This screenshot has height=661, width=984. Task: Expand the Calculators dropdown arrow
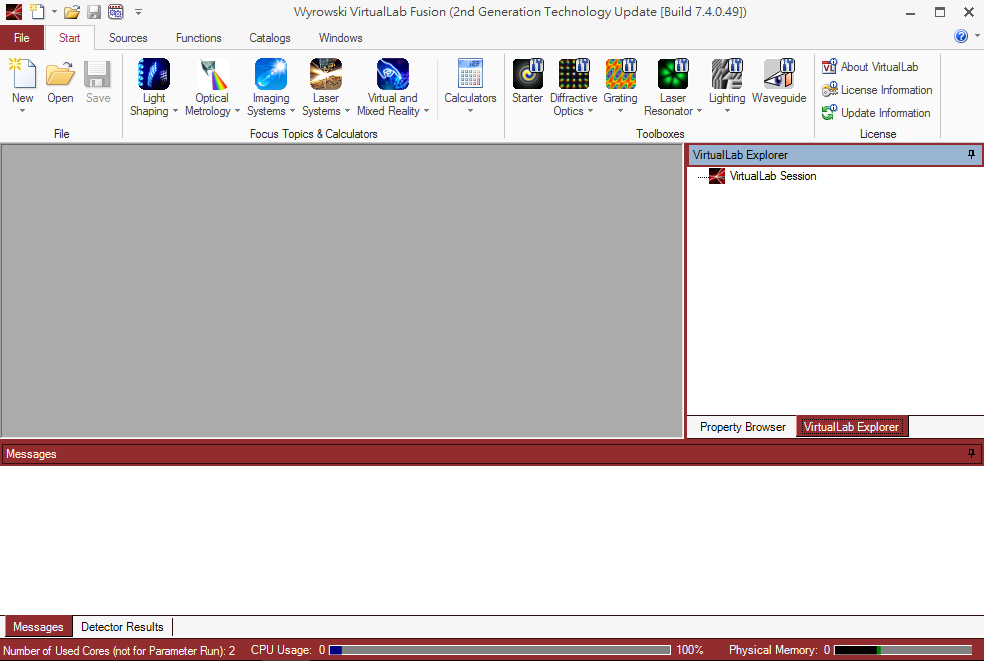pyautogui.click(x=470, y=111)
